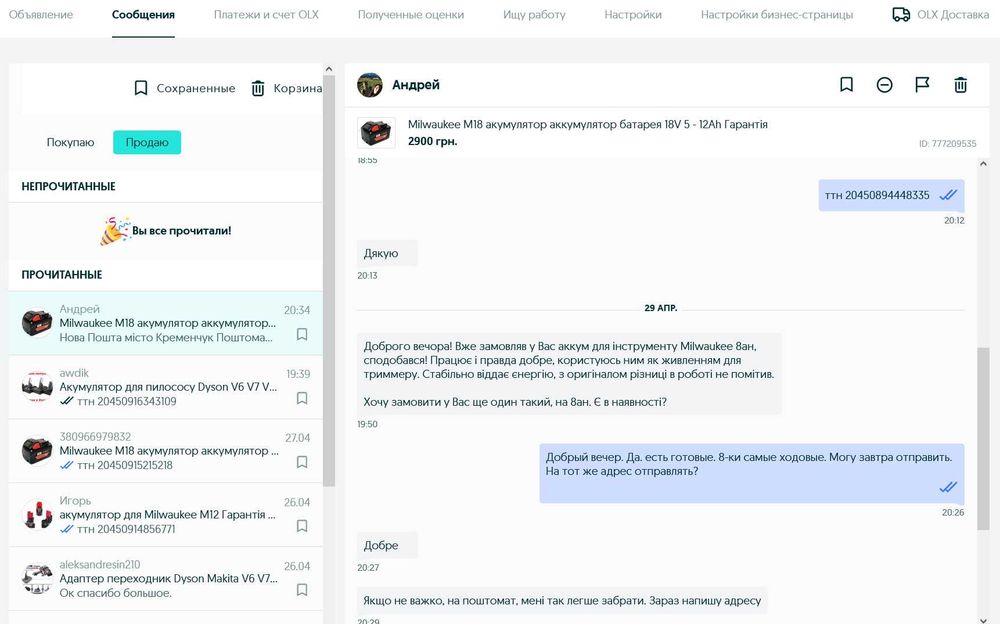Open the aleksandresin210 adapter conversation
This screenshot has height=624, width=1000.
[x=166, y=579]
